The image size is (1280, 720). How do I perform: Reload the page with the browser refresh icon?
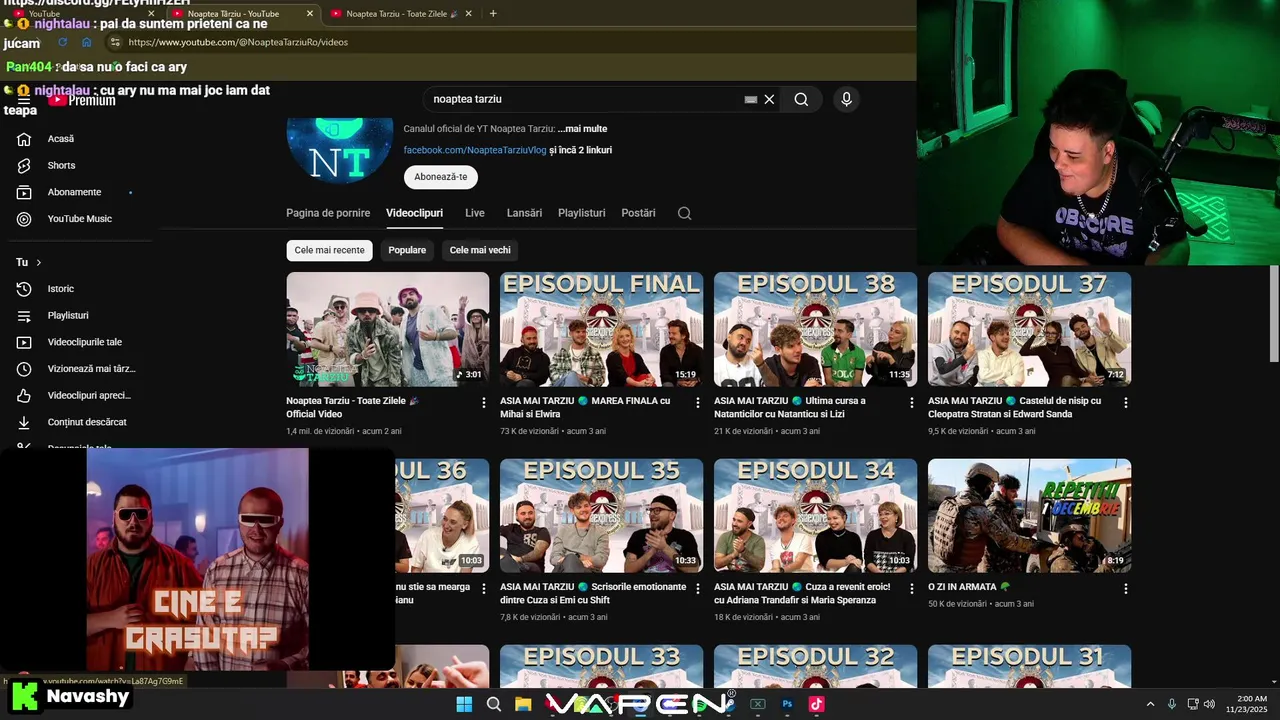pyautogui.click(x=63, y=42)
